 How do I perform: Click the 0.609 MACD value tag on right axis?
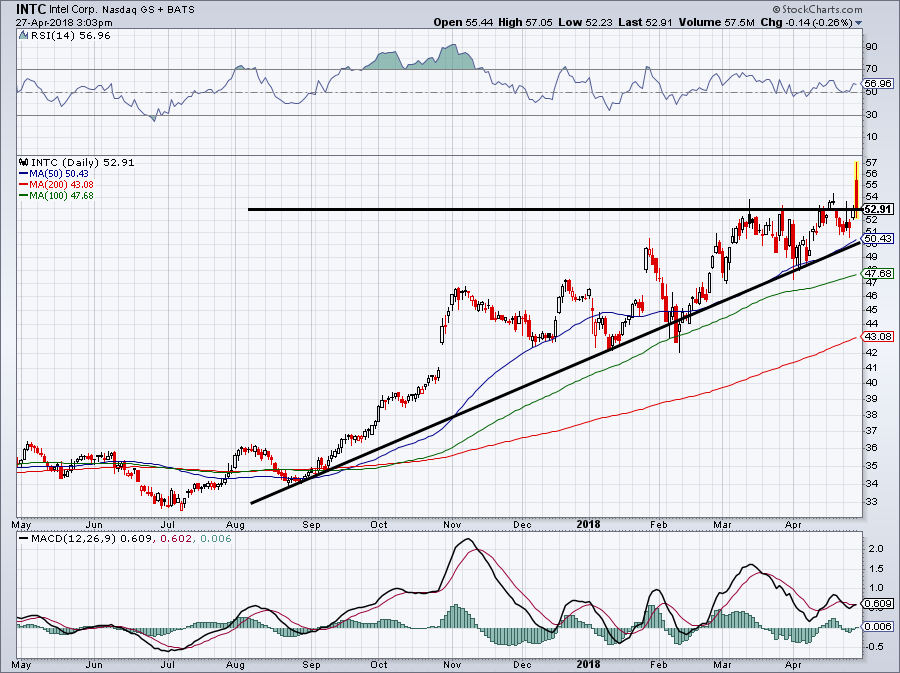pos(879,604)
